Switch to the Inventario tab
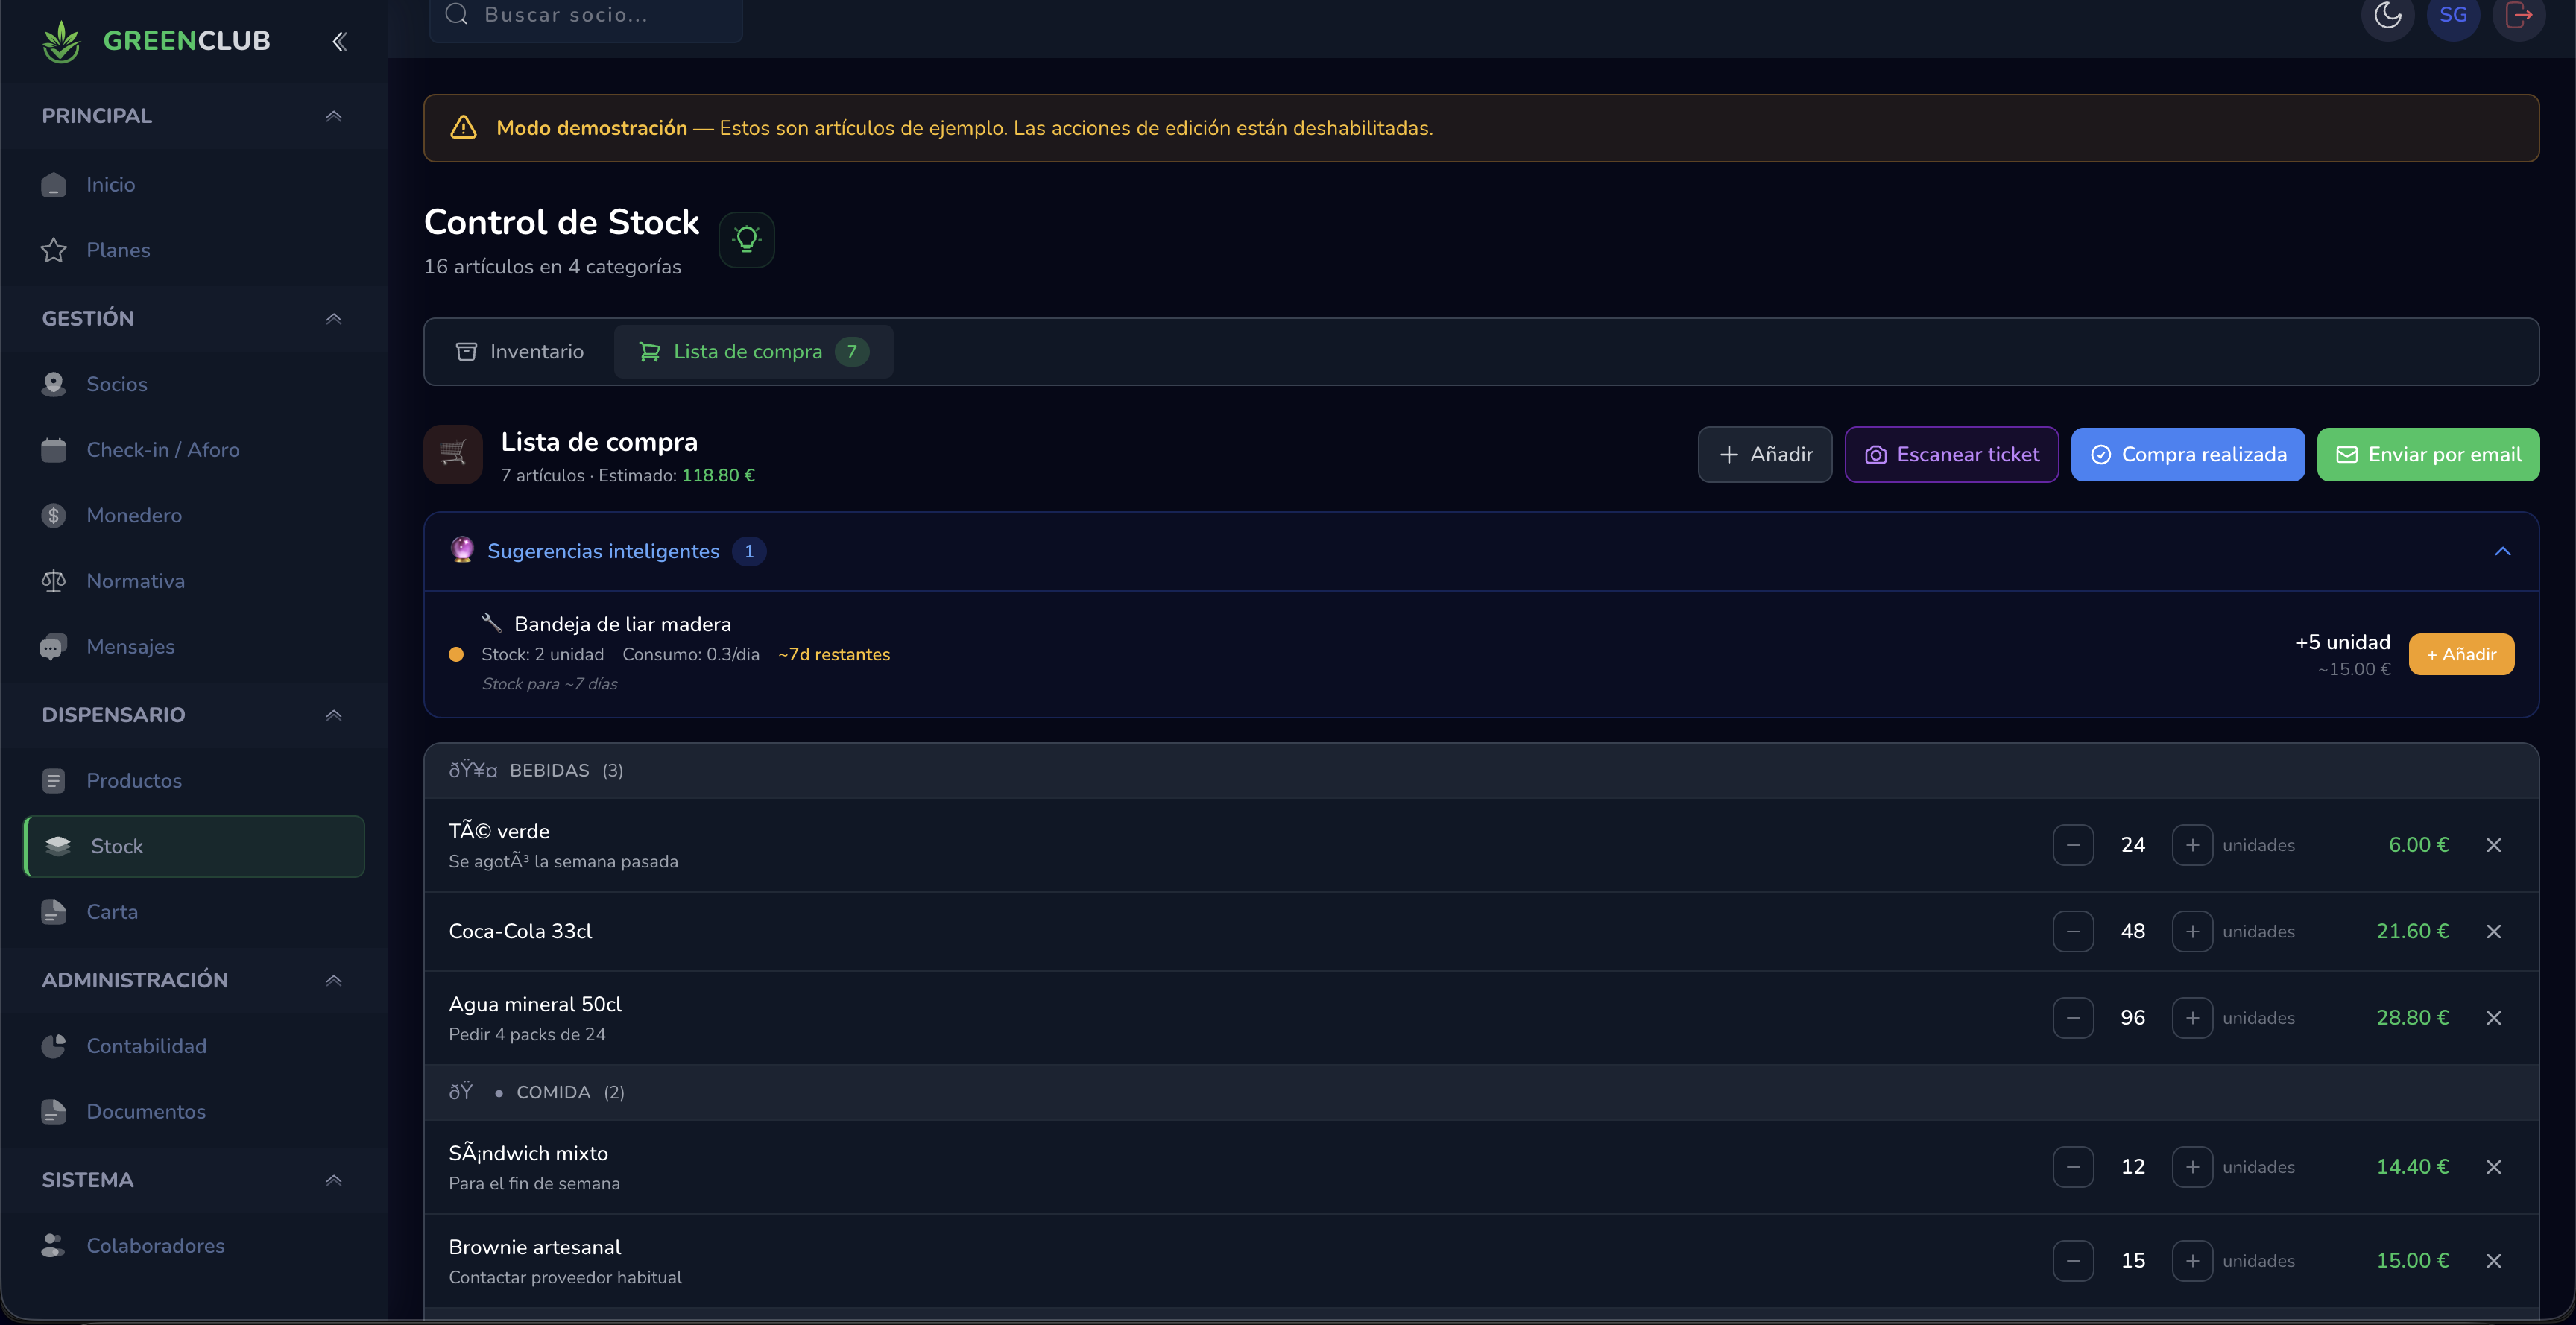The image size is (2576, 1325). (x=520, y=351)
